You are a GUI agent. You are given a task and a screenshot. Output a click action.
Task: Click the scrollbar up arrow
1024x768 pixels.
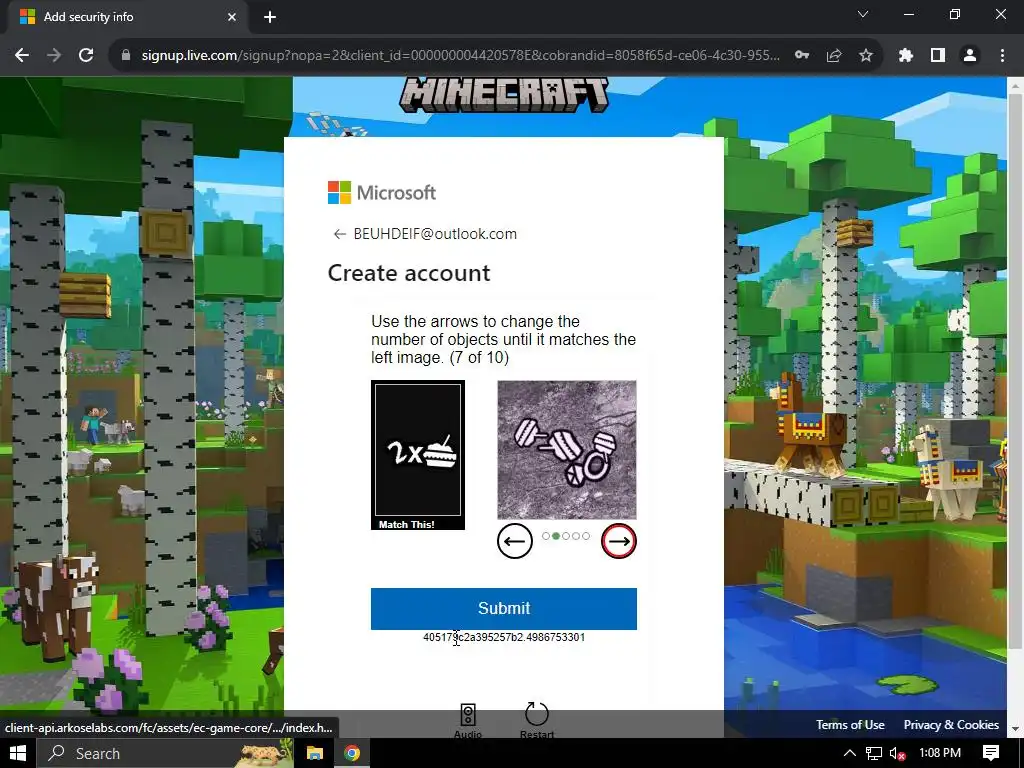click(1016, 85)
